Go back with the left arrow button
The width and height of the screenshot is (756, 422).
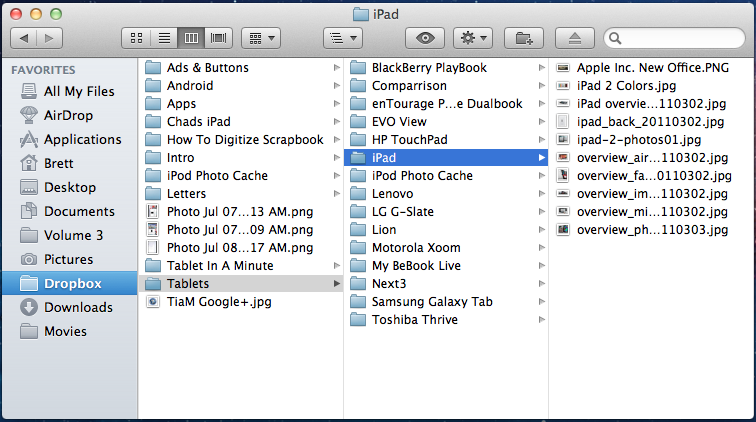(24, 38)
